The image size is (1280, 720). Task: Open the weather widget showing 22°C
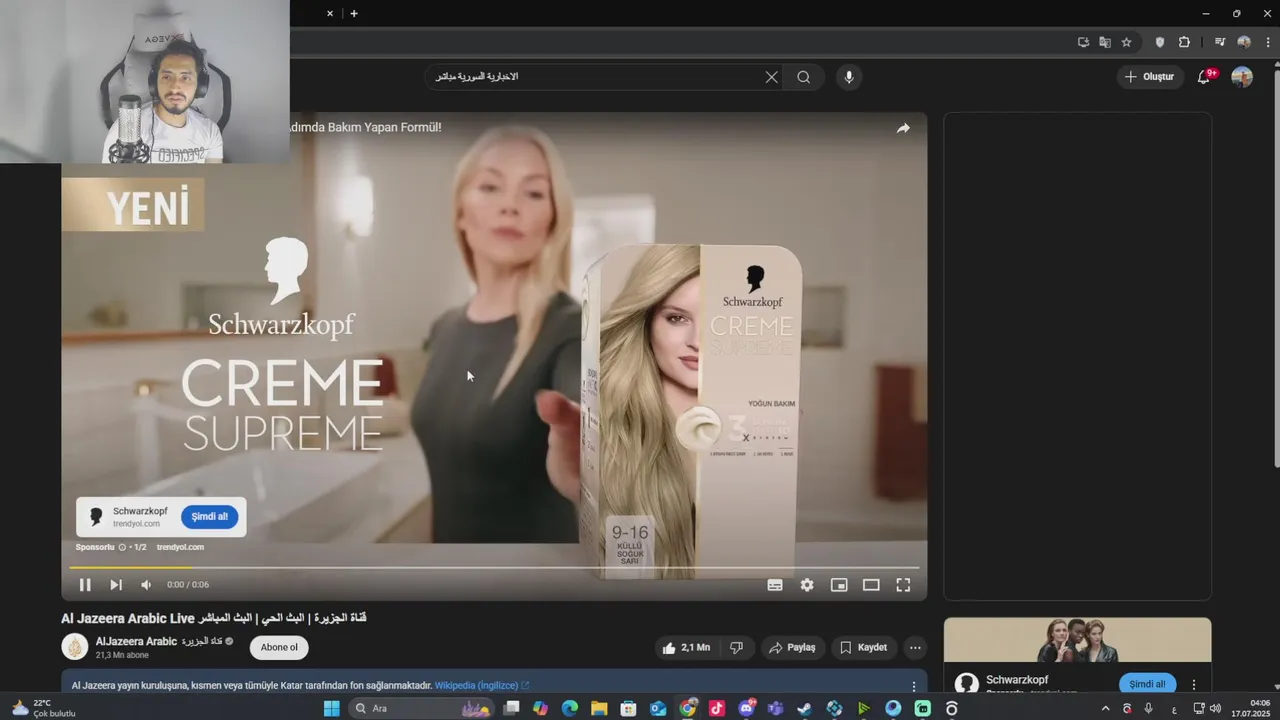pyautogui.click(x=42, y=708)
